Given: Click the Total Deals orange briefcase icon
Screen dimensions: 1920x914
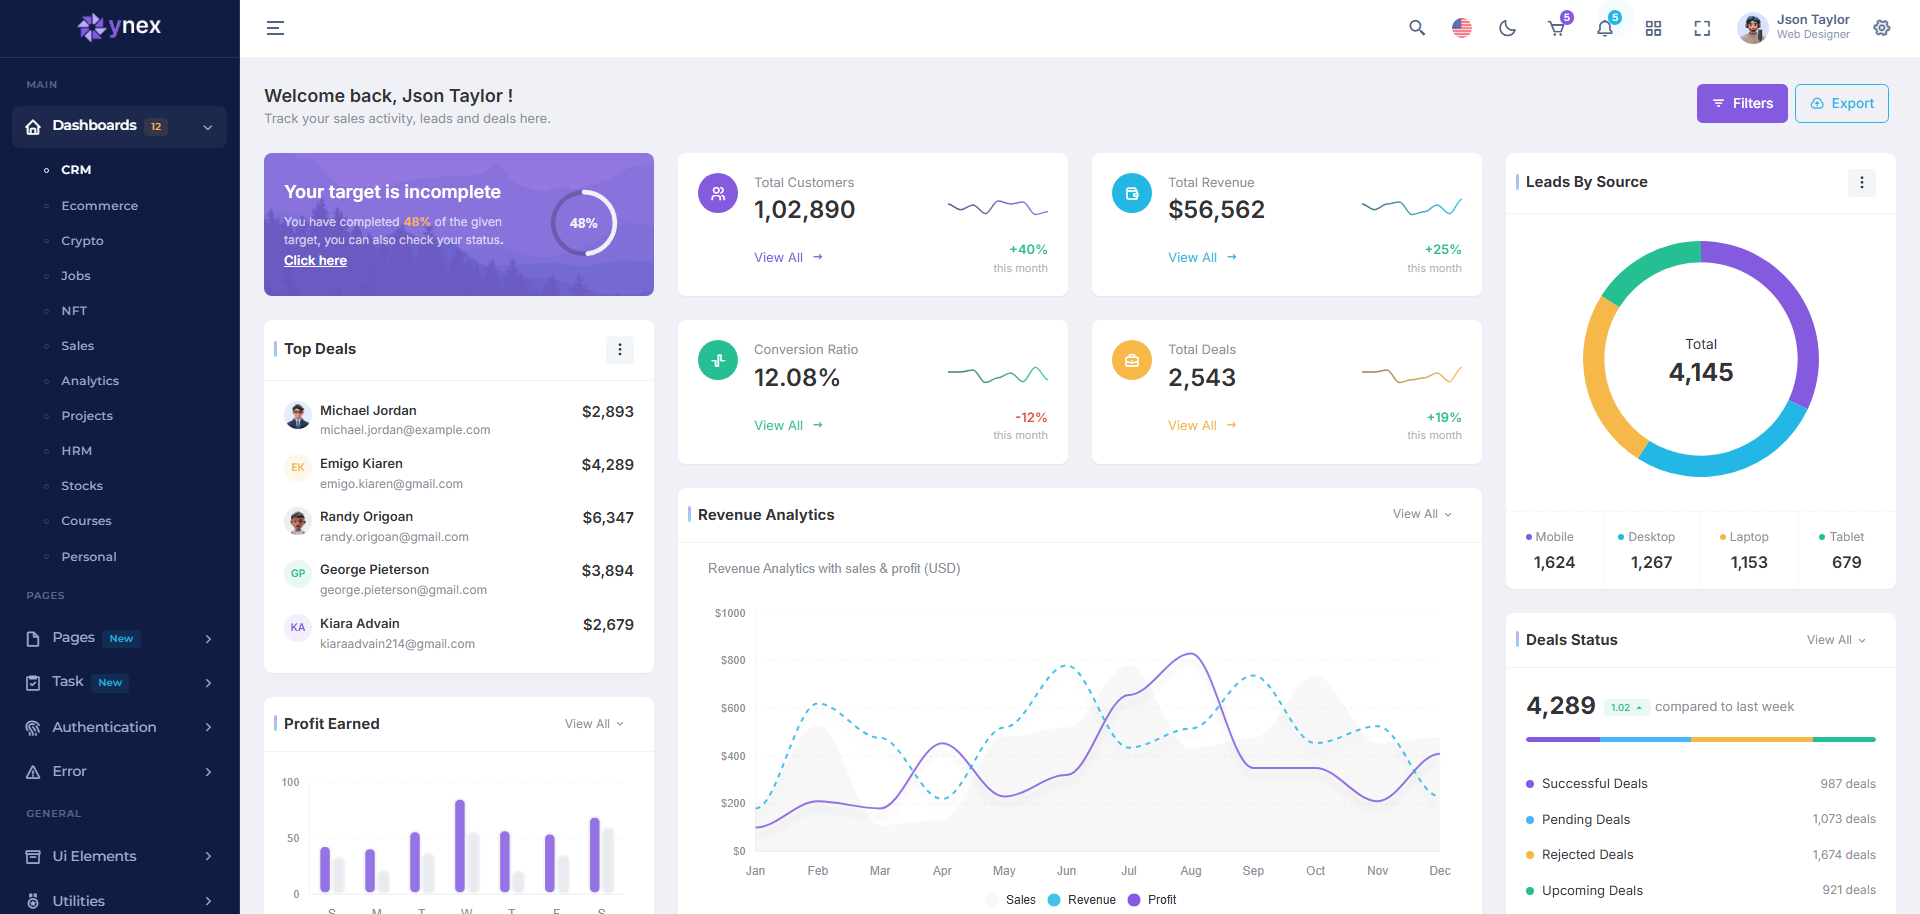Looking at the screenshot, I should (x=1132, y=361).
